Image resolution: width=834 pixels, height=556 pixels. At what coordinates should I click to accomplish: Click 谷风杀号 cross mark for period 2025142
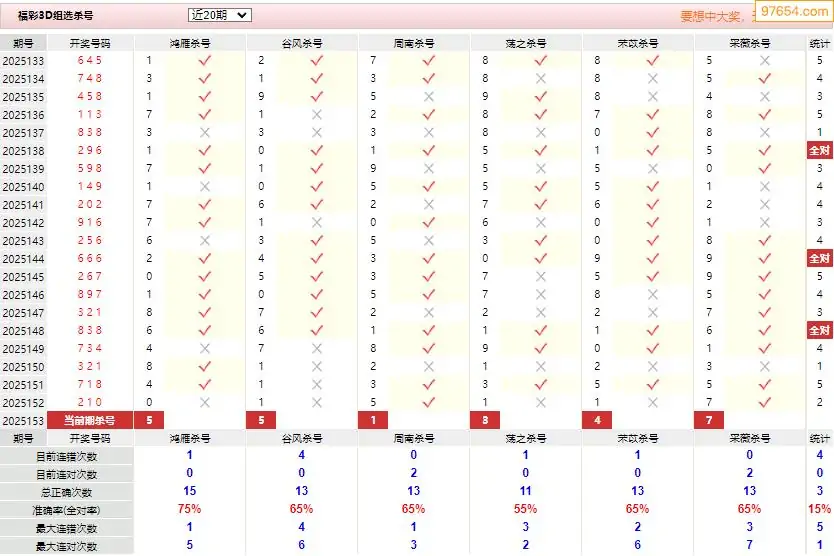(x=317, y=222)
